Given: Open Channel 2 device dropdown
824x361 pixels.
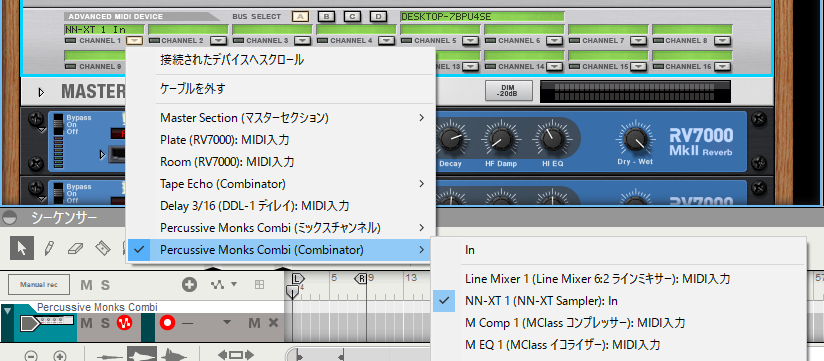Looking at the screenshot, I should point(219,40).
